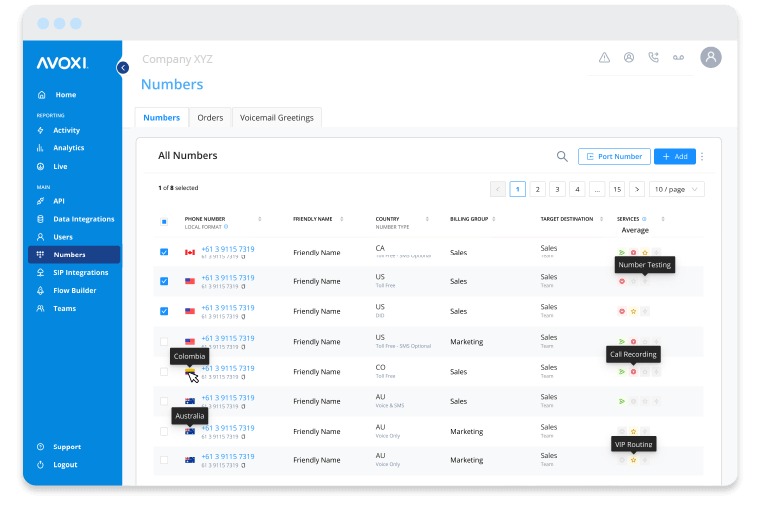This screenshot has width=761, height=510.
Task: Click the account circle icon in the header
Action: coord(629,58)
